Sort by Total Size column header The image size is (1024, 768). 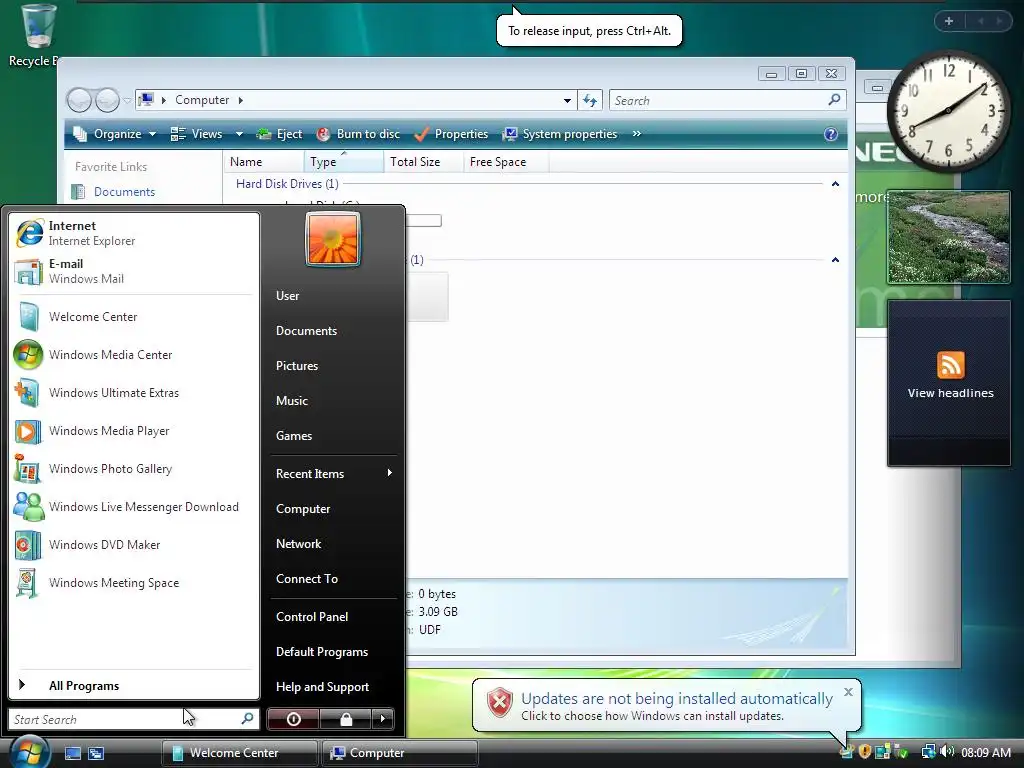coord(424,162)
